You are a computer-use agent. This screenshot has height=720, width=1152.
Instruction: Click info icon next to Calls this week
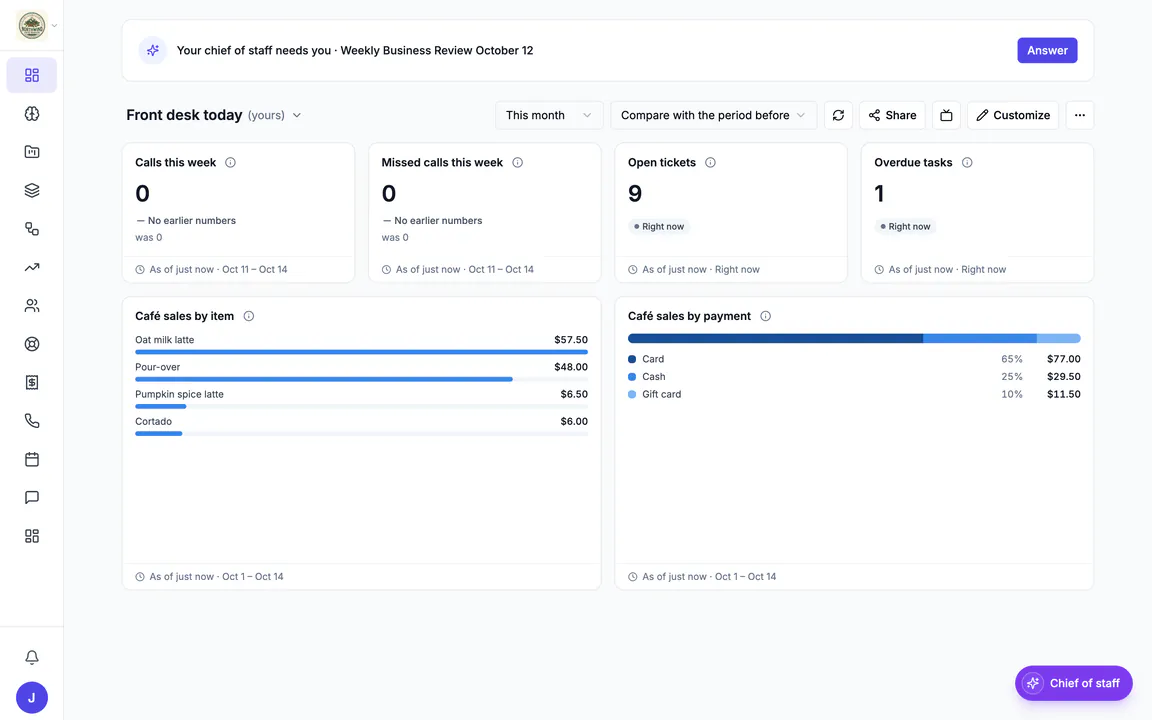231,162
